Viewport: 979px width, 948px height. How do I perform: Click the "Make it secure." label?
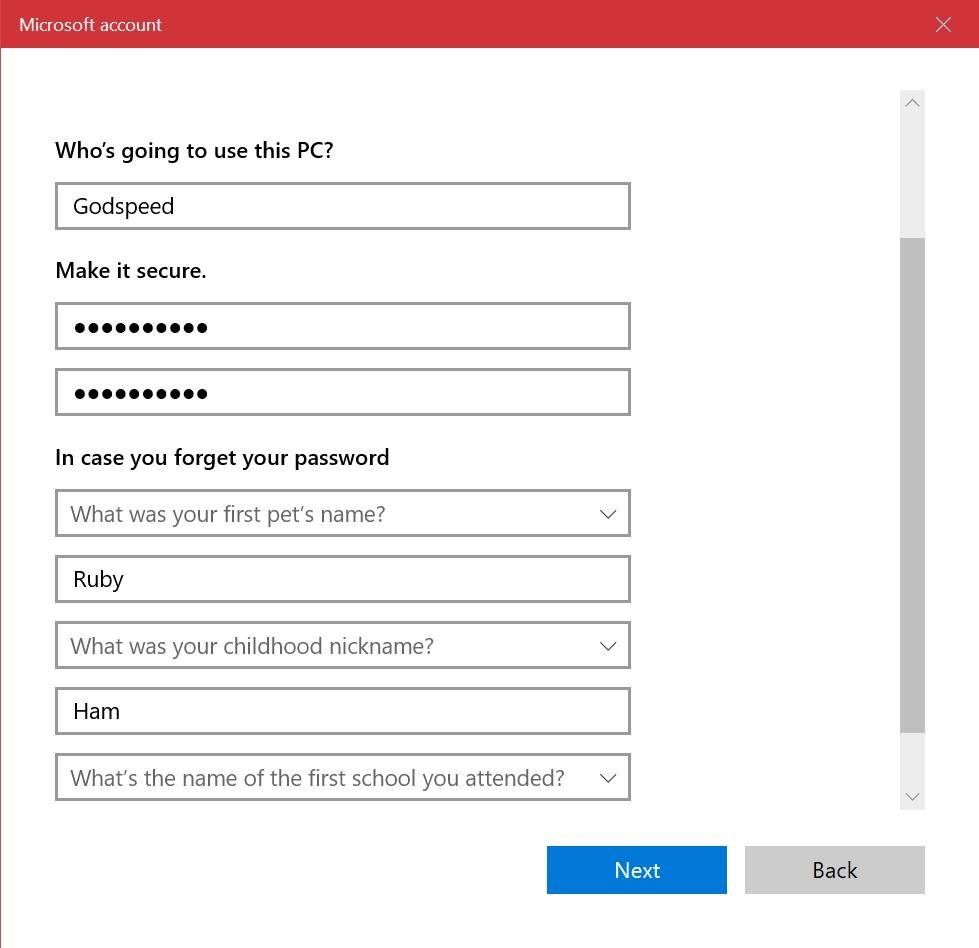click(x=130, y=270)
